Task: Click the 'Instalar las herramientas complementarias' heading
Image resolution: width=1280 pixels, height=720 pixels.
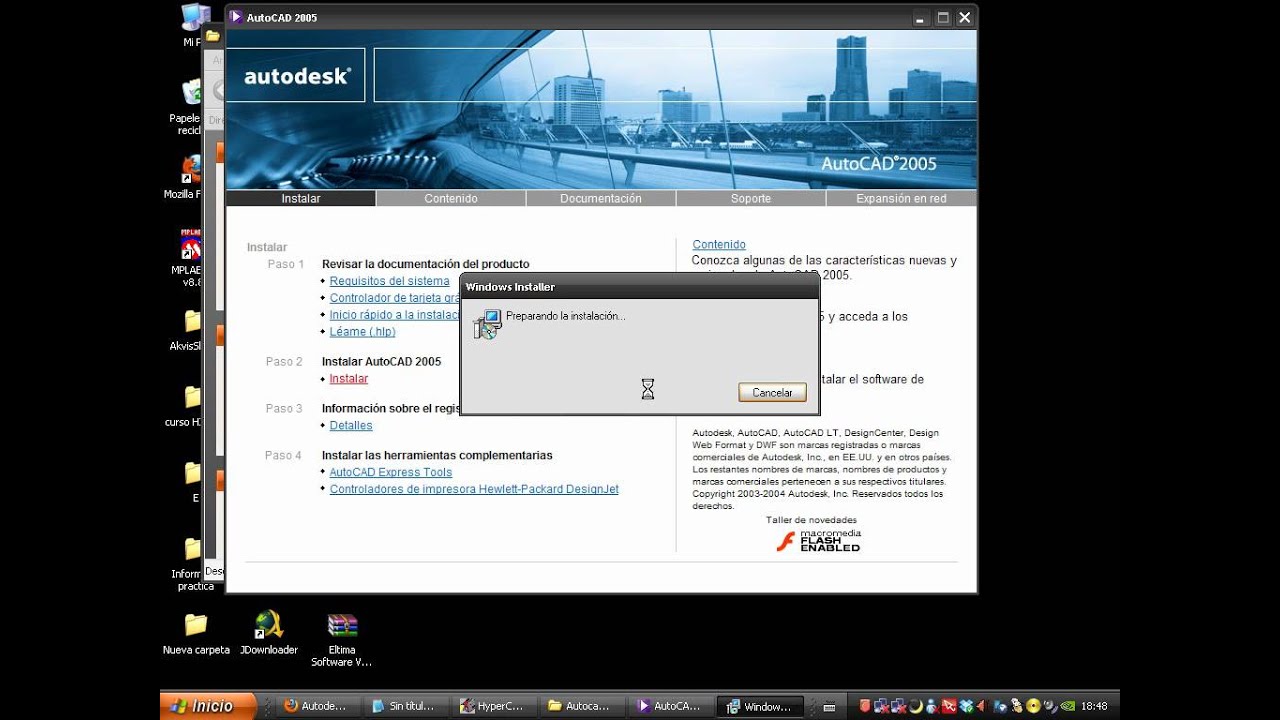Action: (437, 455)
